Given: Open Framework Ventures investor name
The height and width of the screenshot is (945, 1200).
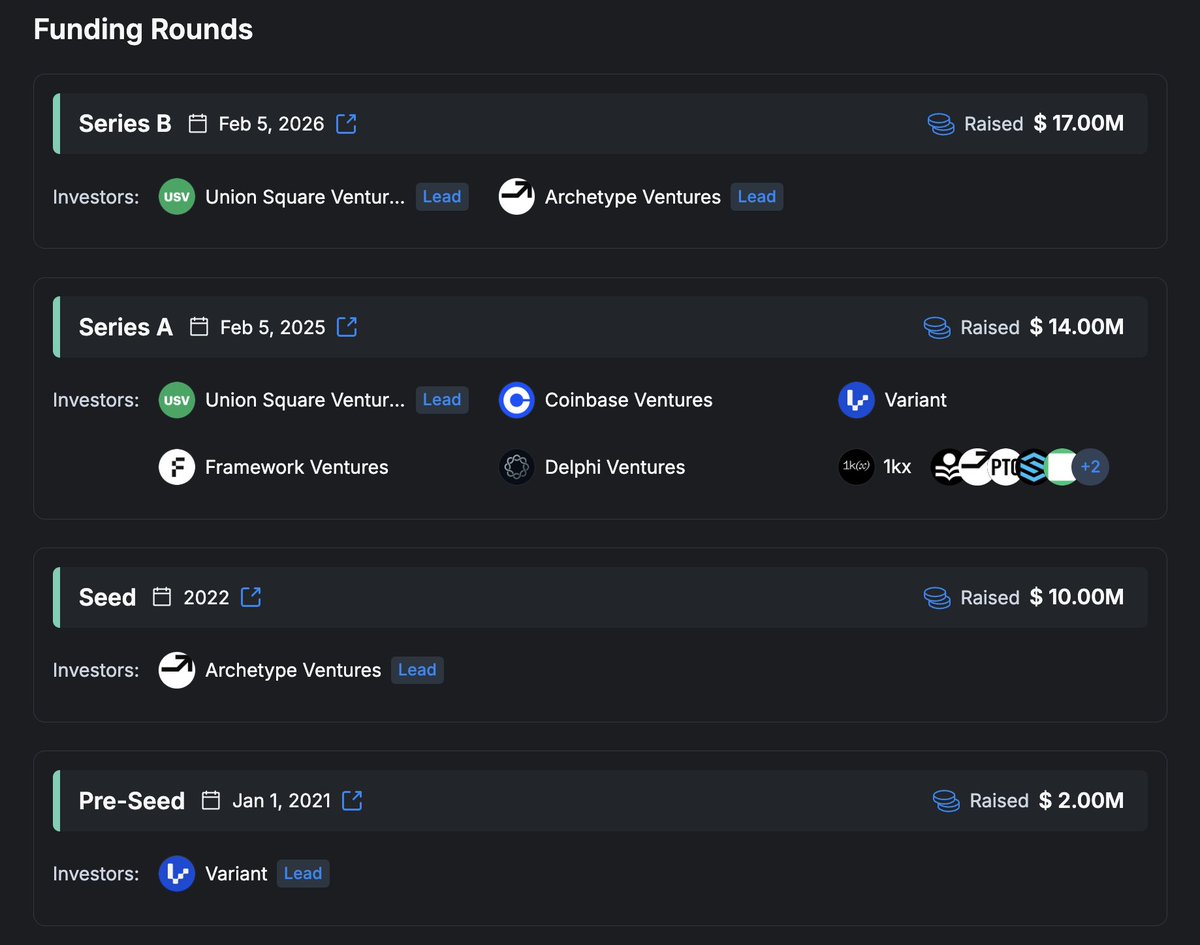Looking at the screenshot, I should coord(297,467).
